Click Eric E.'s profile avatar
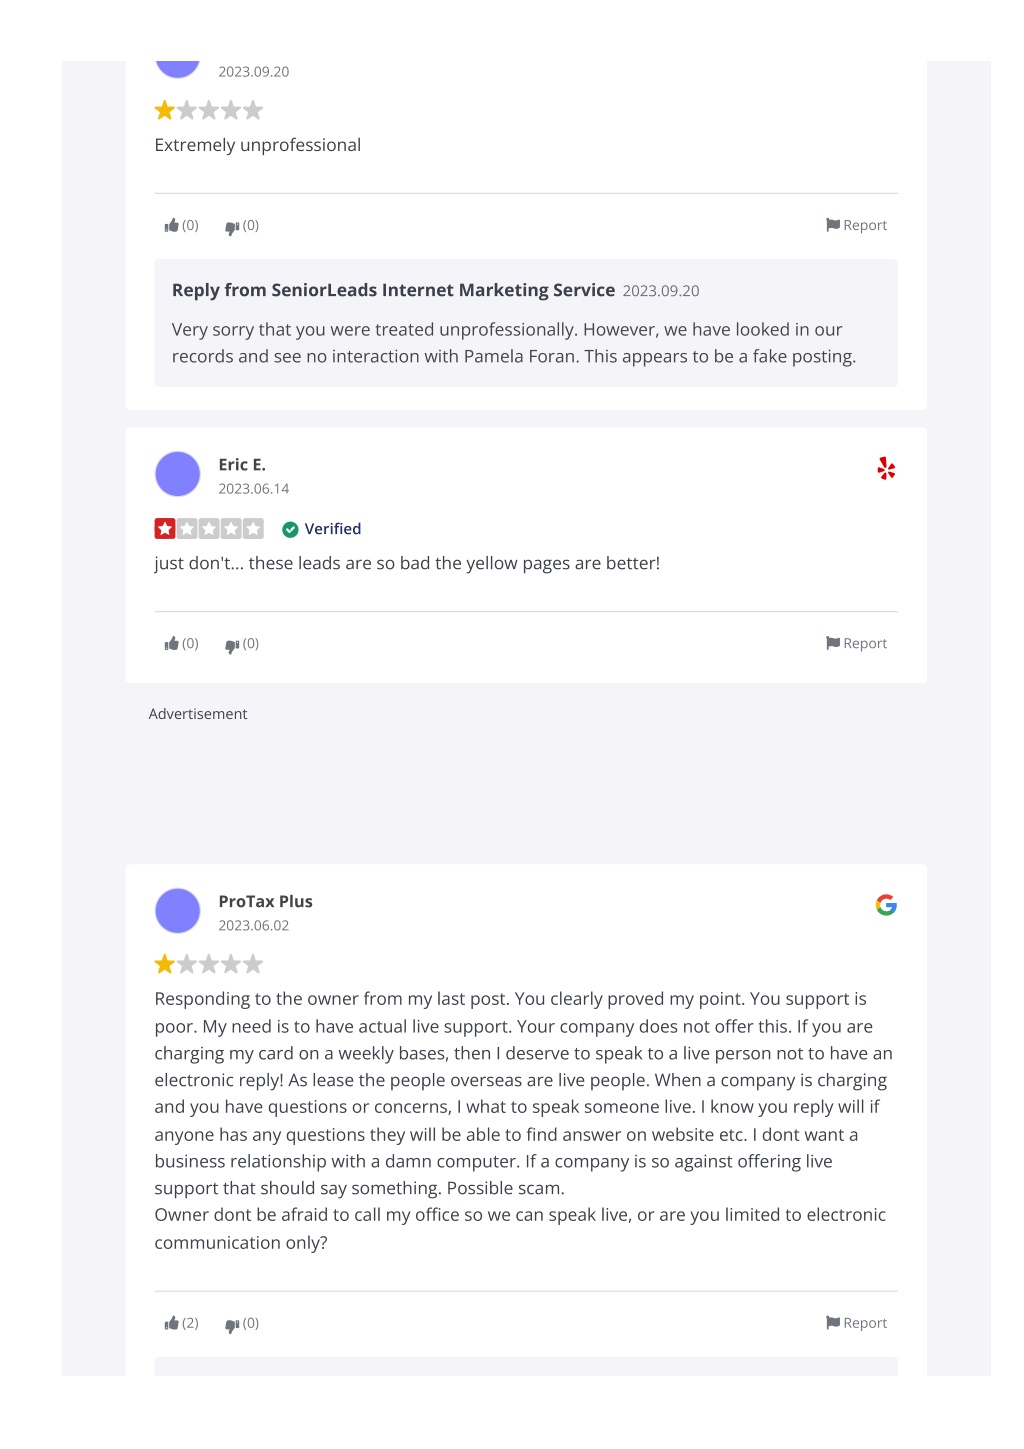The width and height of the screenshot is (1024, 1449). (178, 474)
